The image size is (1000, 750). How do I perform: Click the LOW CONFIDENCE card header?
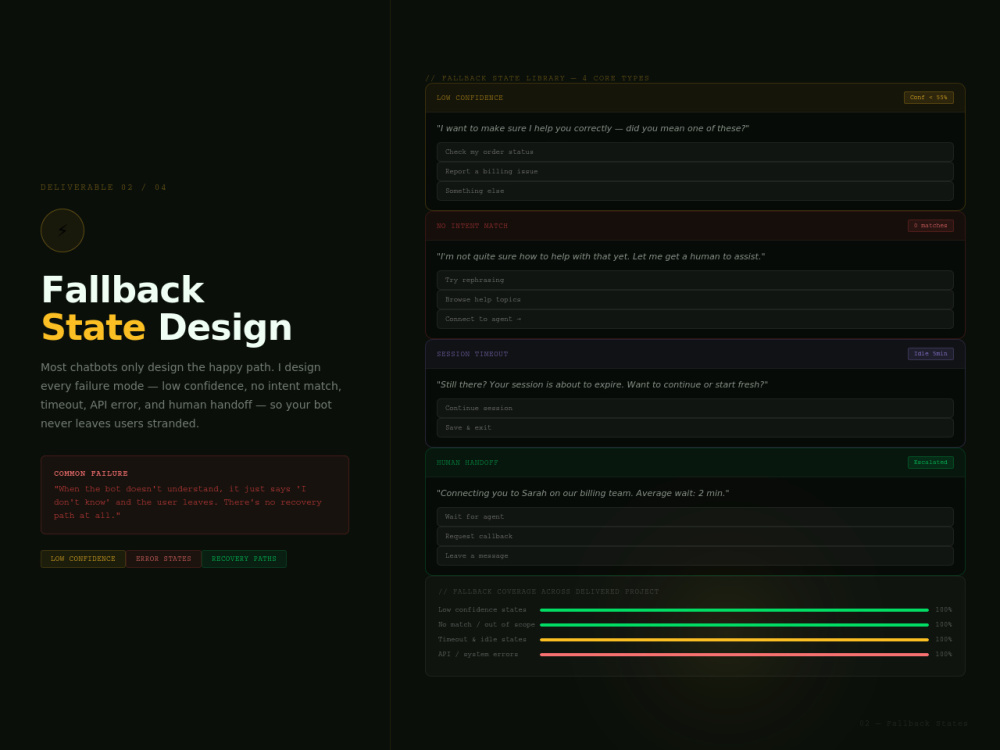pos(695,98)
